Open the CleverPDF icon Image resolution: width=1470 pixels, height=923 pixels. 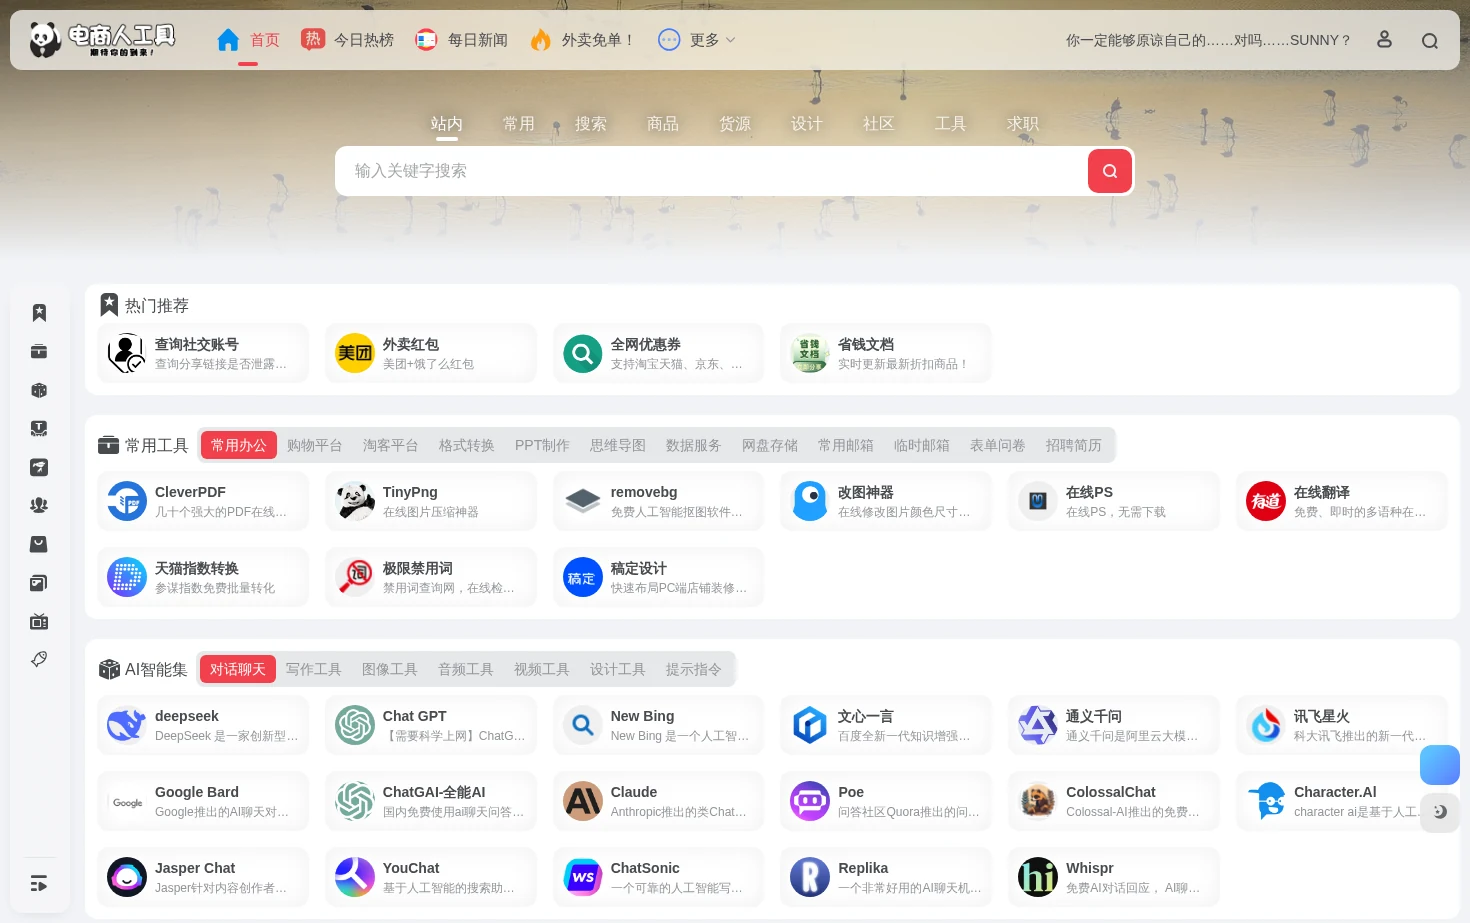[x=127, y=501]
